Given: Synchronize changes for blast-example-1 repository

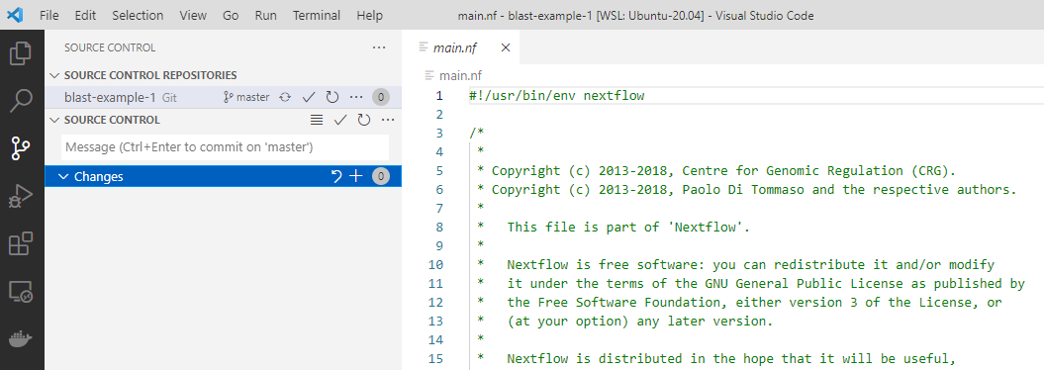Looking at the screenshot, I should [285, 97].
